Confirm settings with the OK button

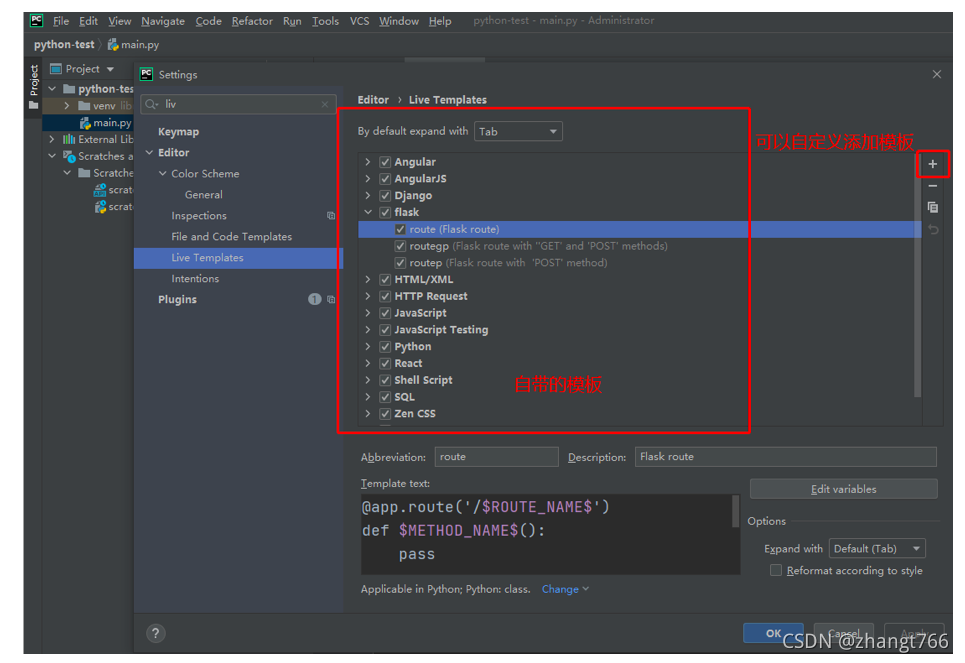coord(773,633)
